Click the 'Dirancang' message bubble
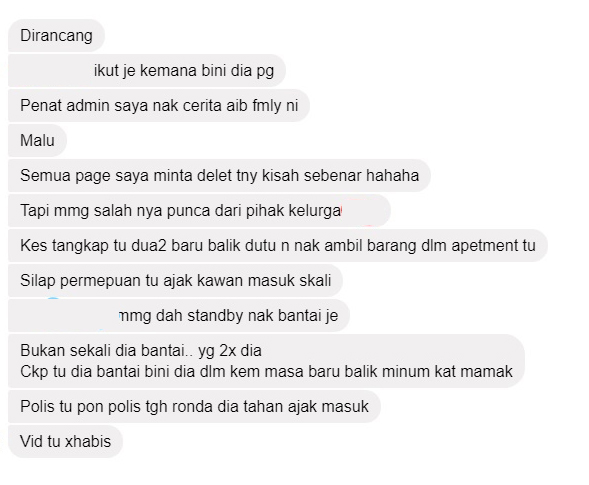589x485 pixels. tap(56, 36)
